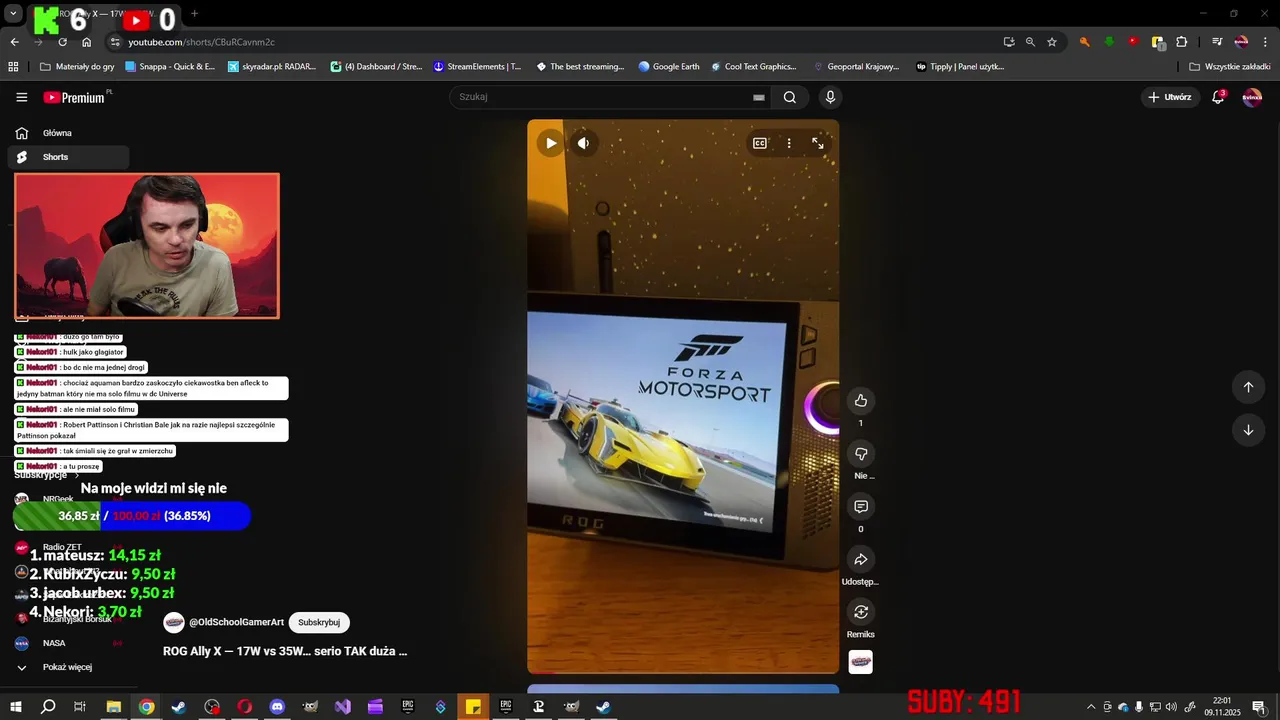Open Snappa bookmark

[169, 67]
